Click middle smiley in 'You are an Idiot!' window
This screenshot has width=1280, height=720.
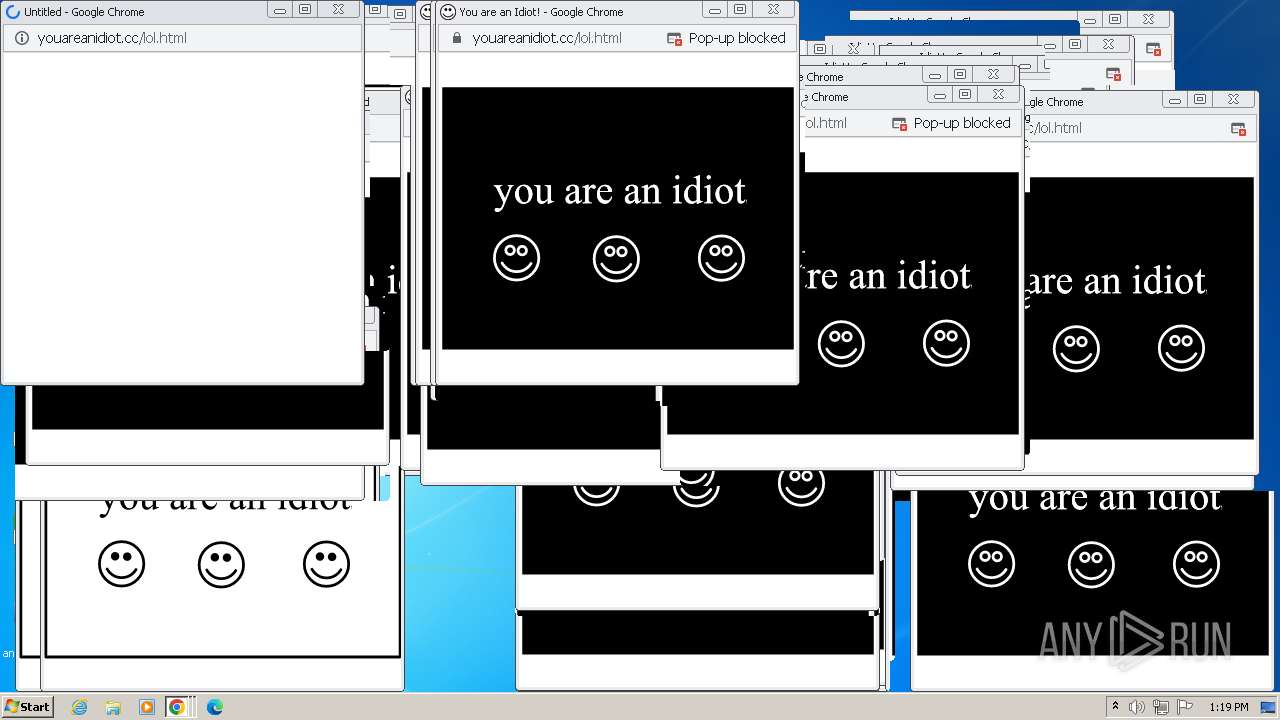tap(616, 258)
